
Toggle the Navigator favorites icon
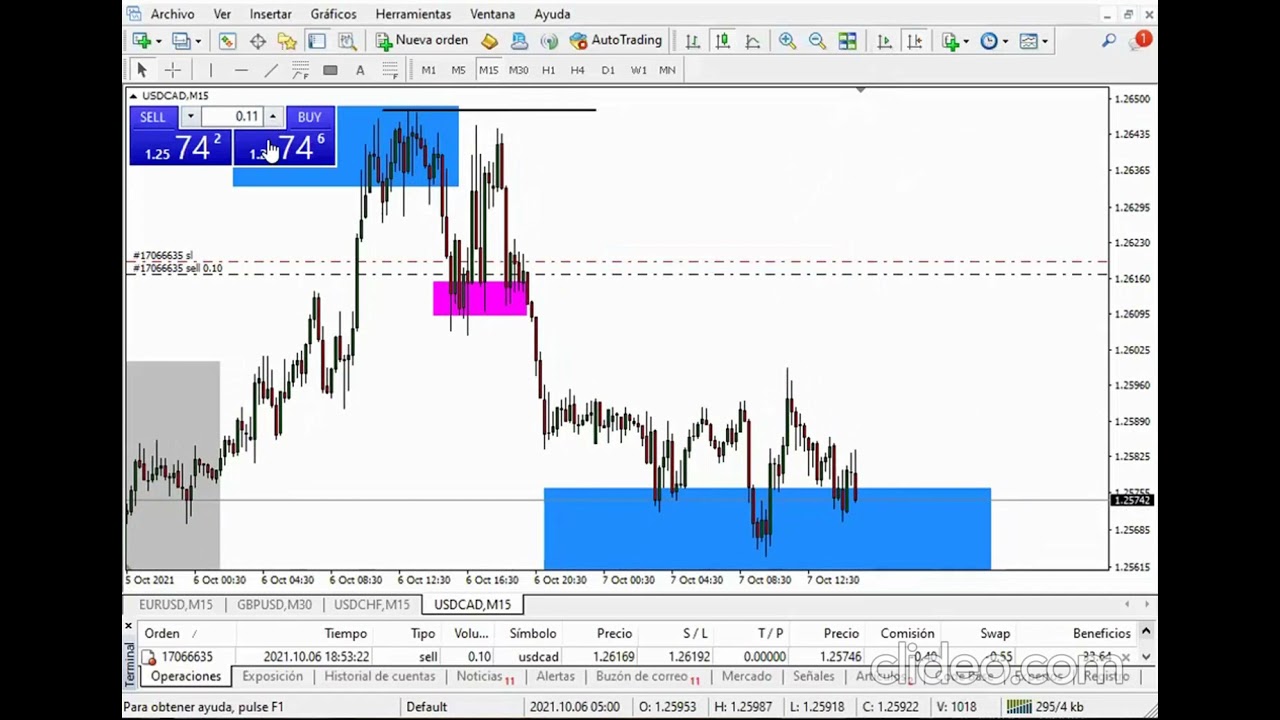287,41
